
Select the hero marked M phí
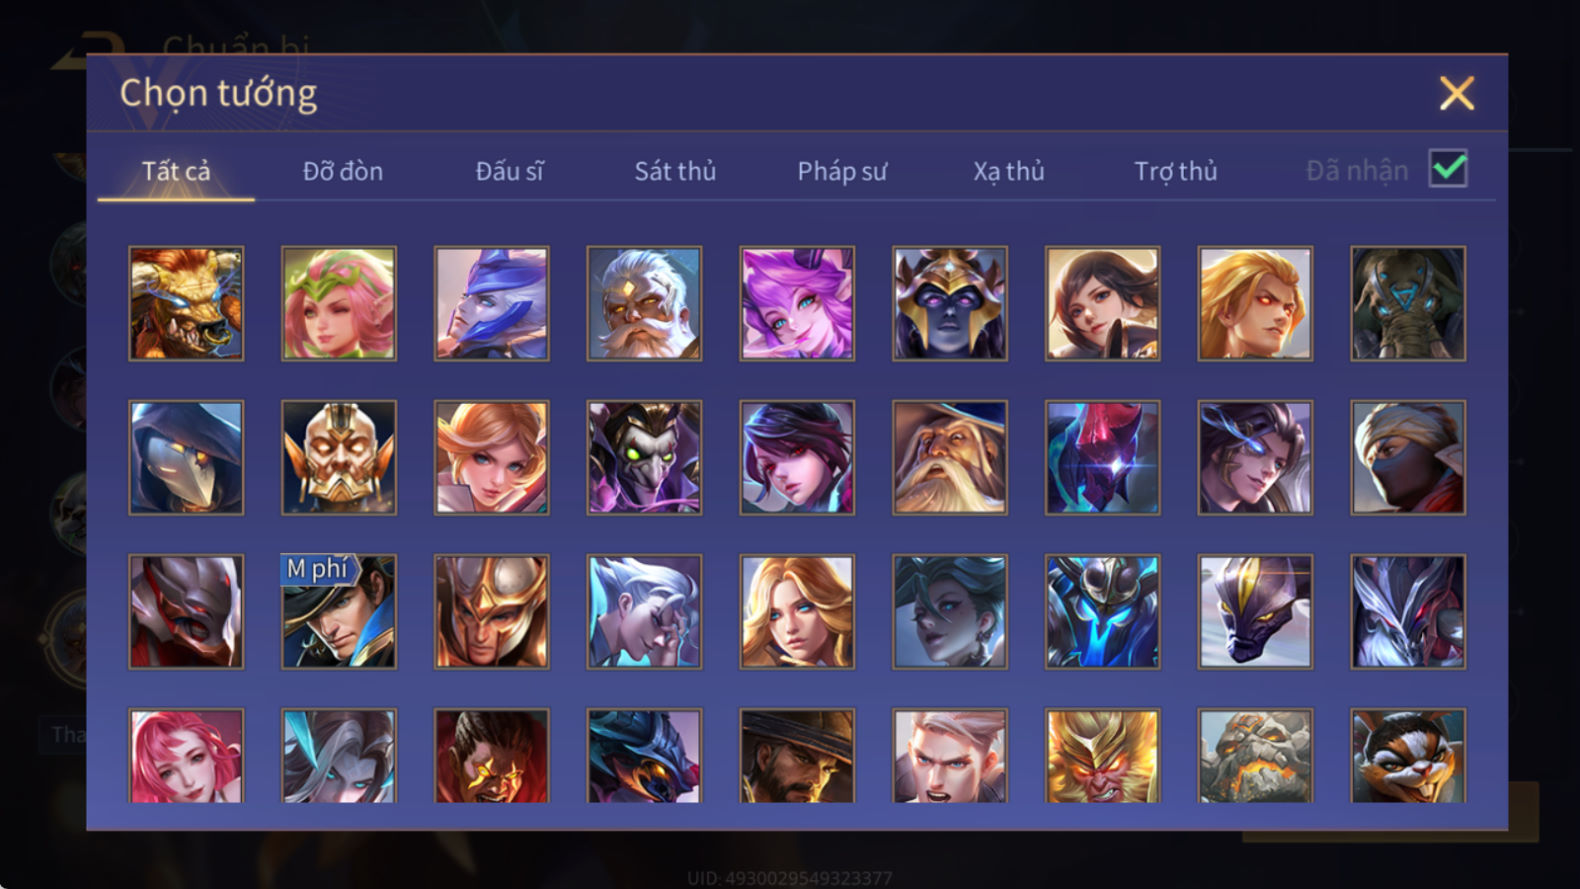pyautogui.click(x=339, y=611)
